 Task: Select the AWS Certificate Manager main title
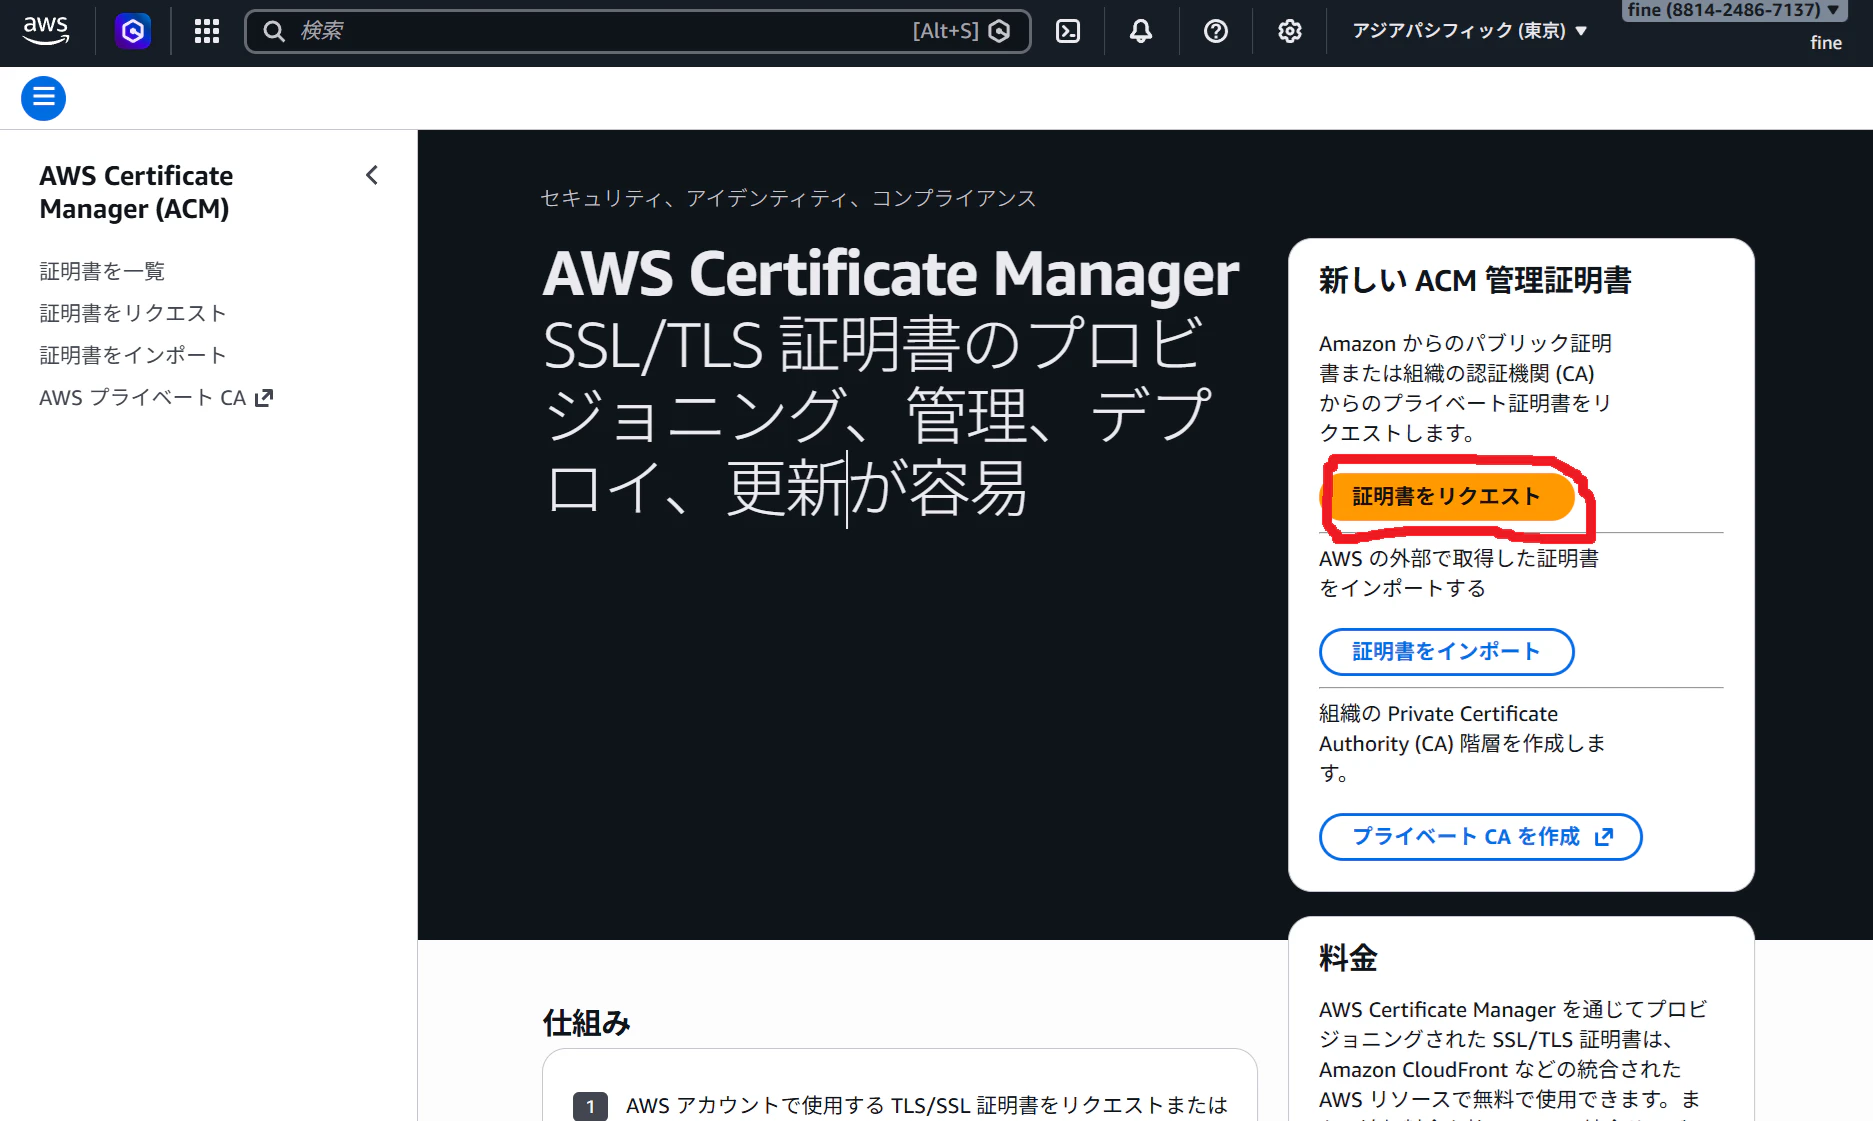coord(891,274)
